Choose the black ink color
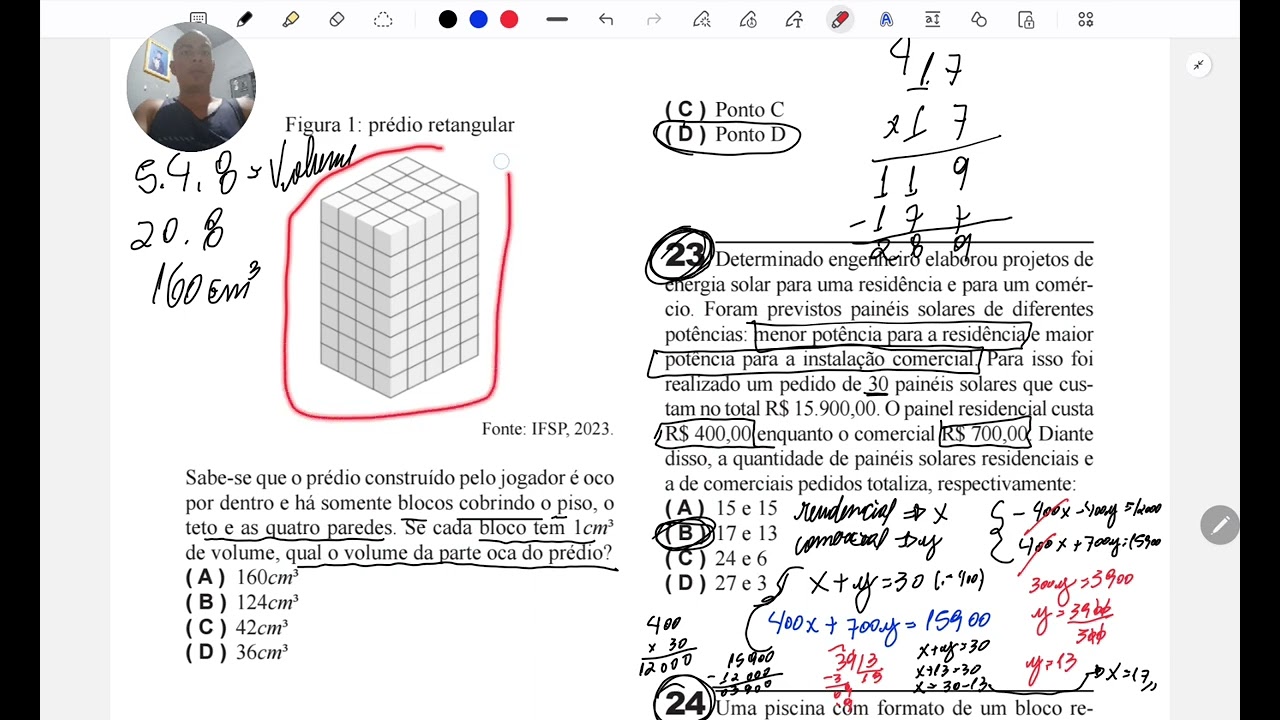This screenshot has width=1280, height=720. point(448,19)
